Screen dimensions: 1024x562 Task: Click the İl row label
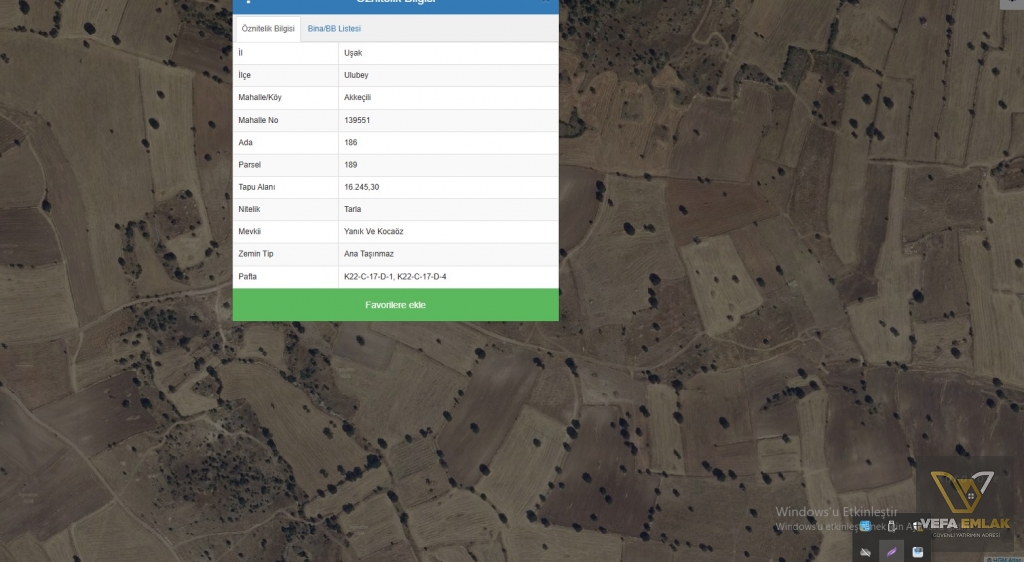coord(240,53)
